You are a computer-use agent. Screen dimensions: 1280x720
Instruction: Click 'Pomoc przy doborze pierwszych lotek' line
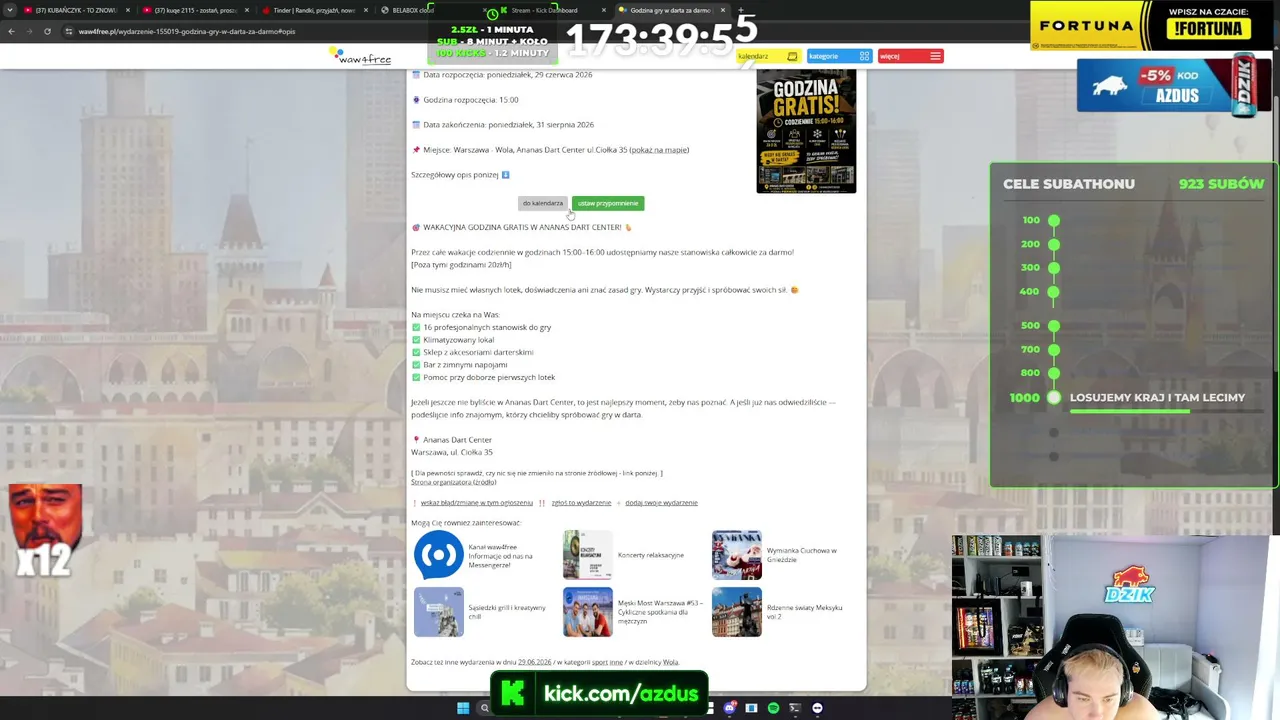point(489,377)
